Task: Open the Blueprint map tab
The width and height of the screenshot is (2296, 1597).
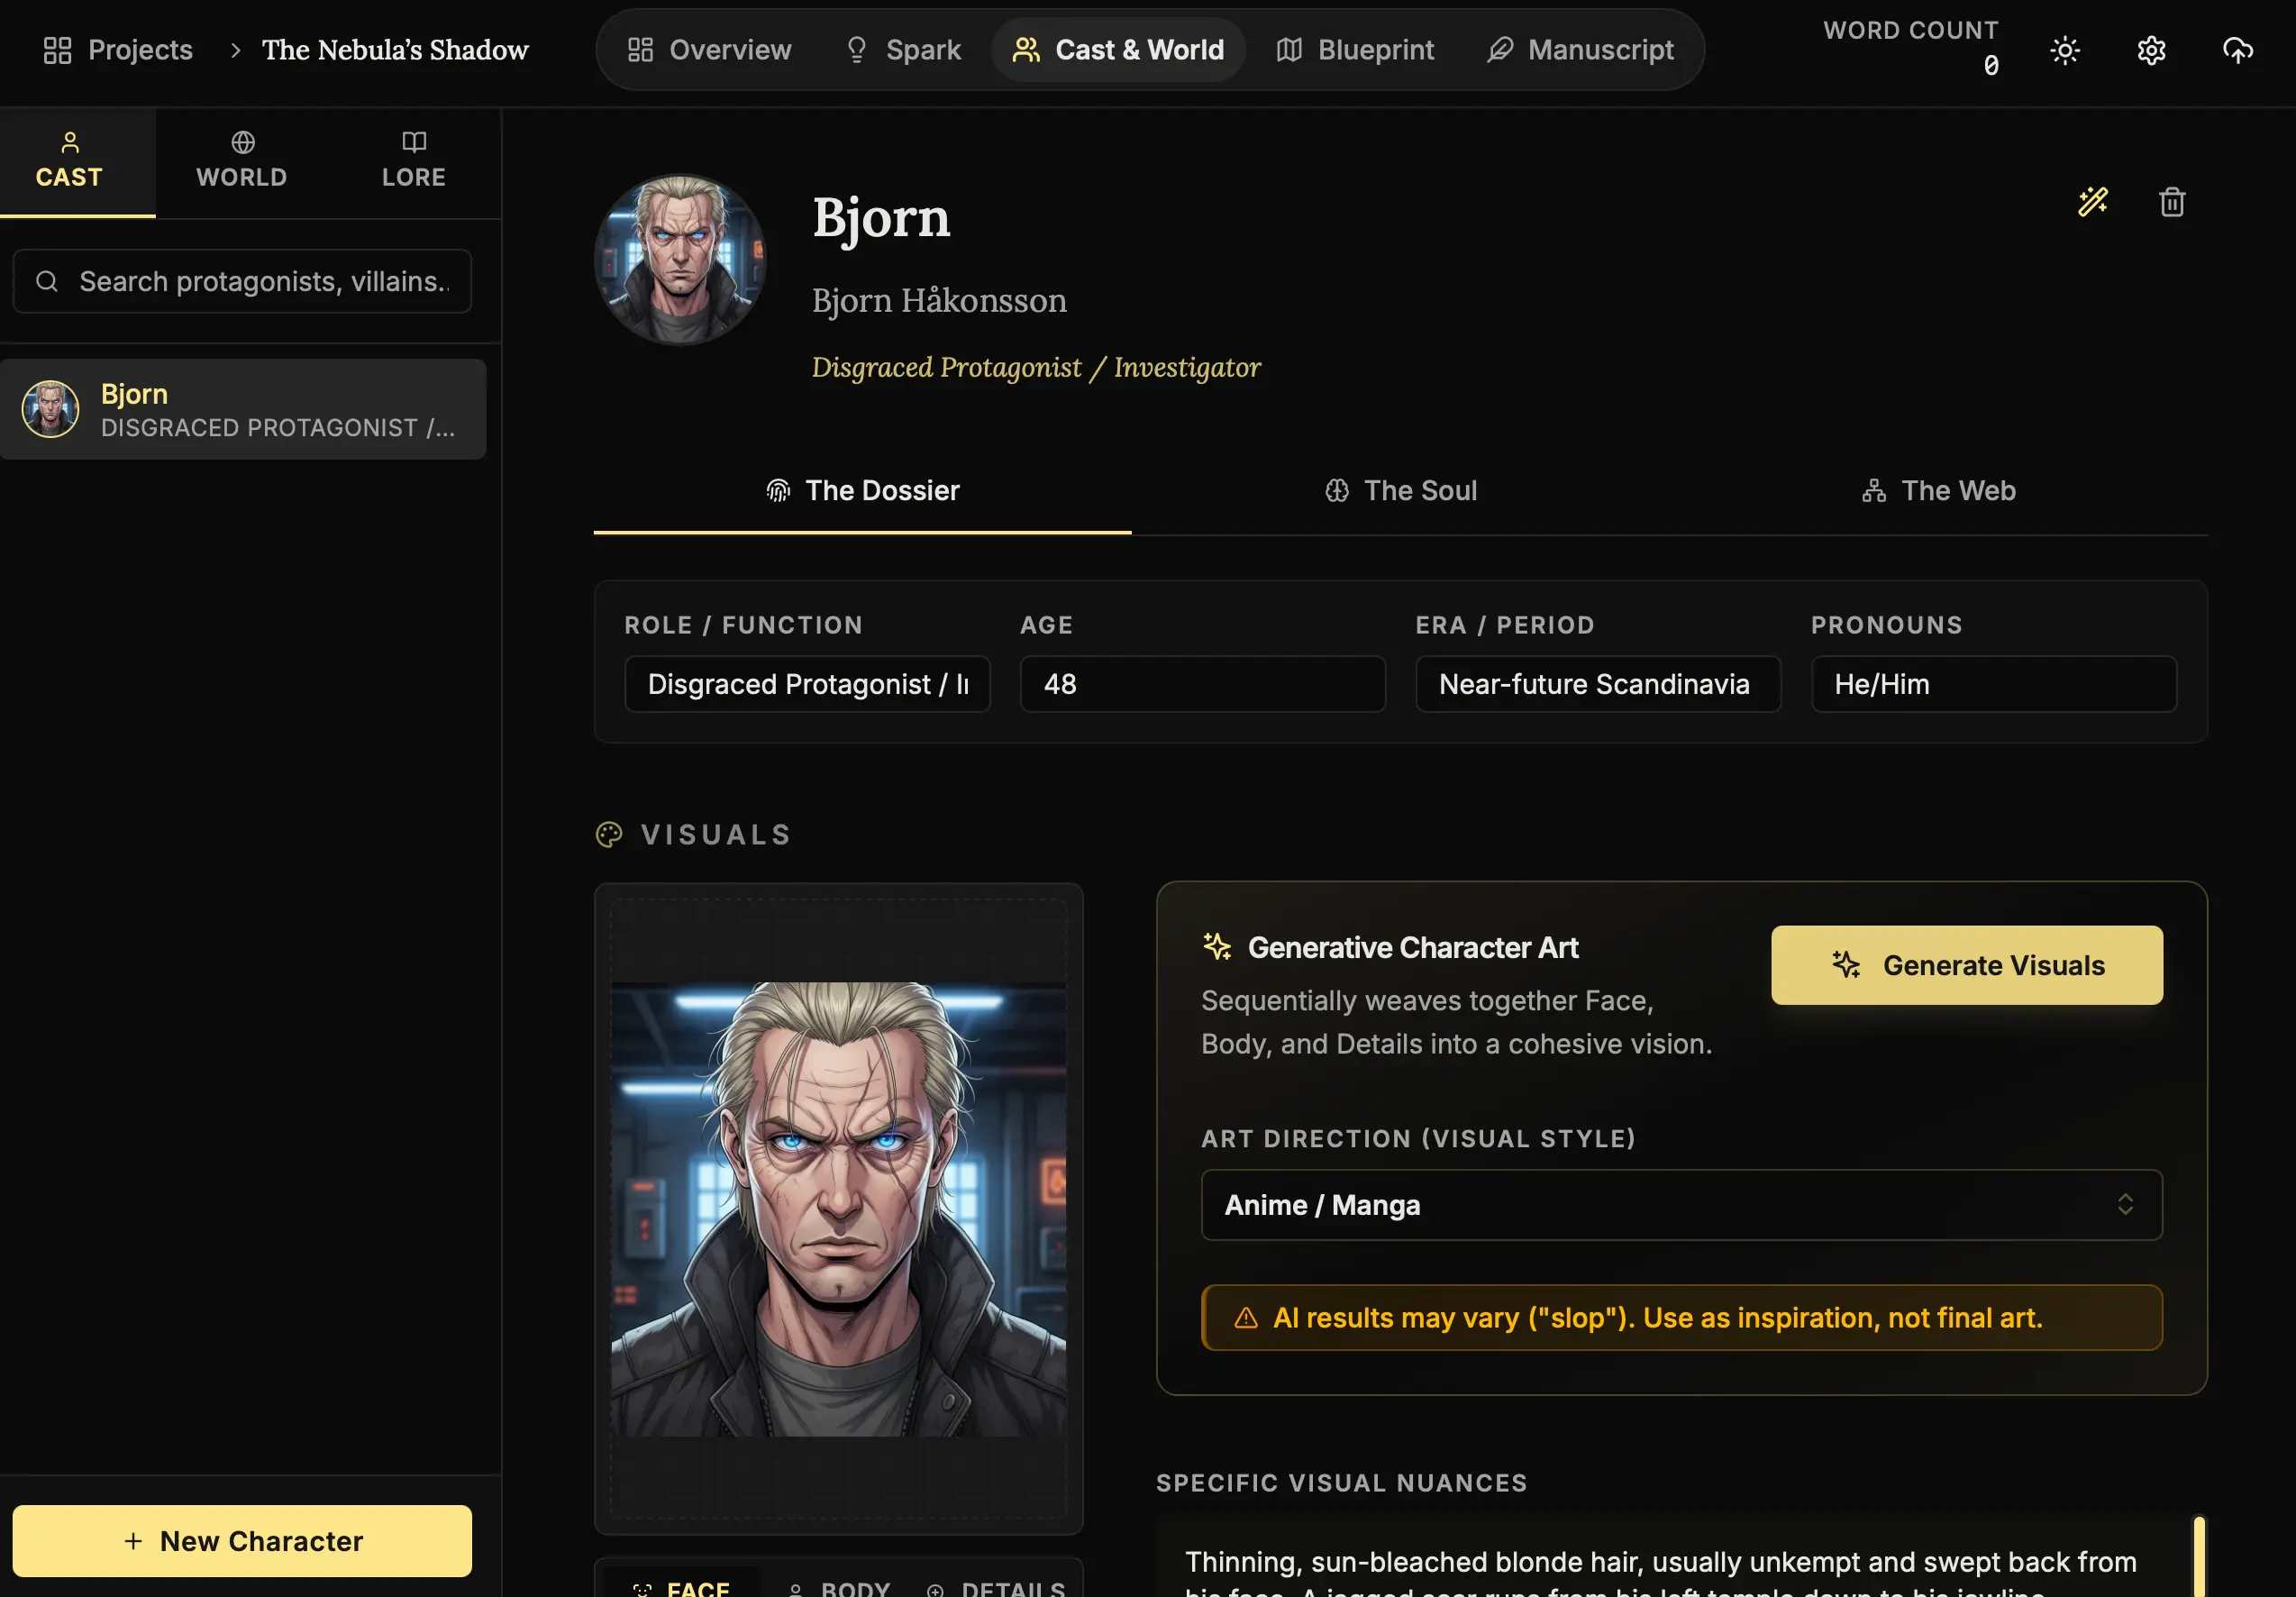Action: pos(1355,50)
